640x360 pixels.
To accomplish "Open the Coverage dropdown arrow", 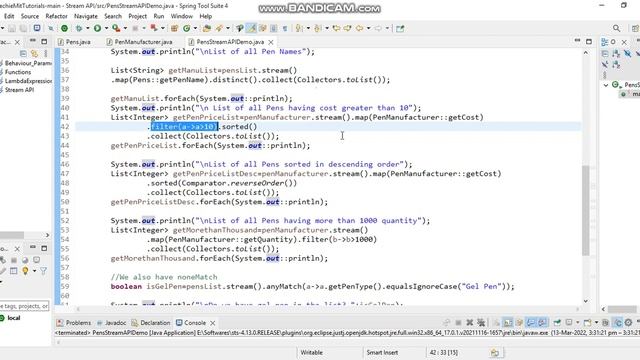I will (x=125, y=28).
